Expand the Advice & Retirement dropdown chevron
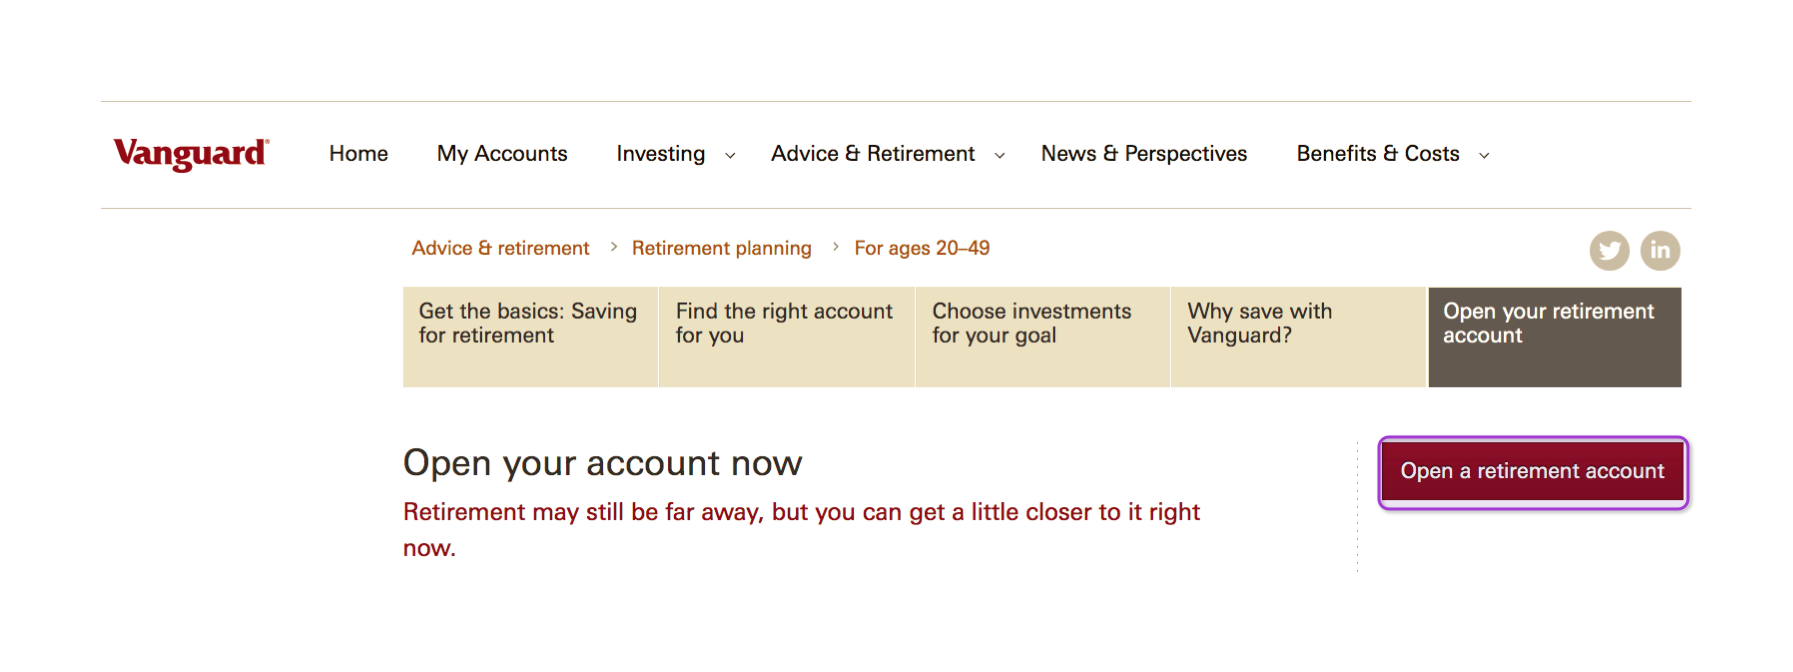This screenshot has width=1793, height=672. click(x=1000, y=155)
